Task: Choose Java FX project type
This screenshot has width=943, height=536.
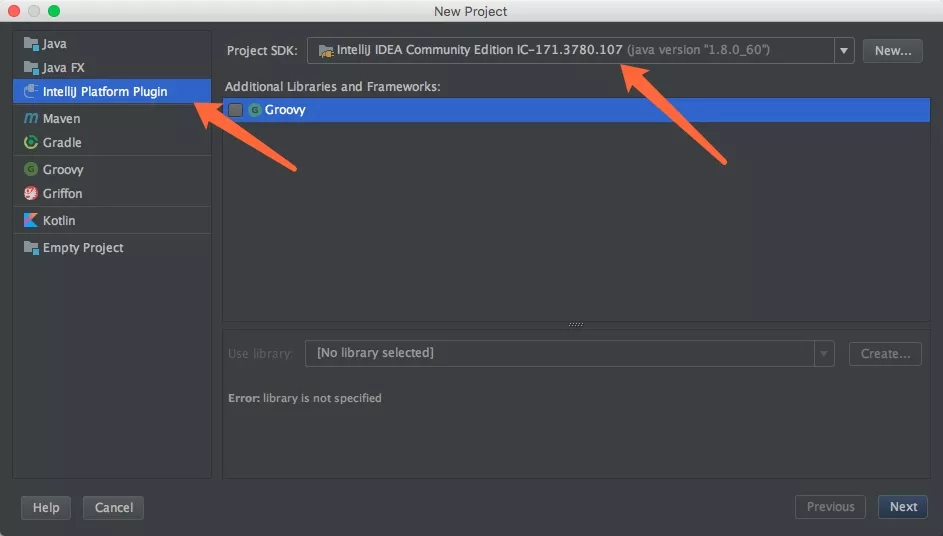Action: click(x=63, y=68)
